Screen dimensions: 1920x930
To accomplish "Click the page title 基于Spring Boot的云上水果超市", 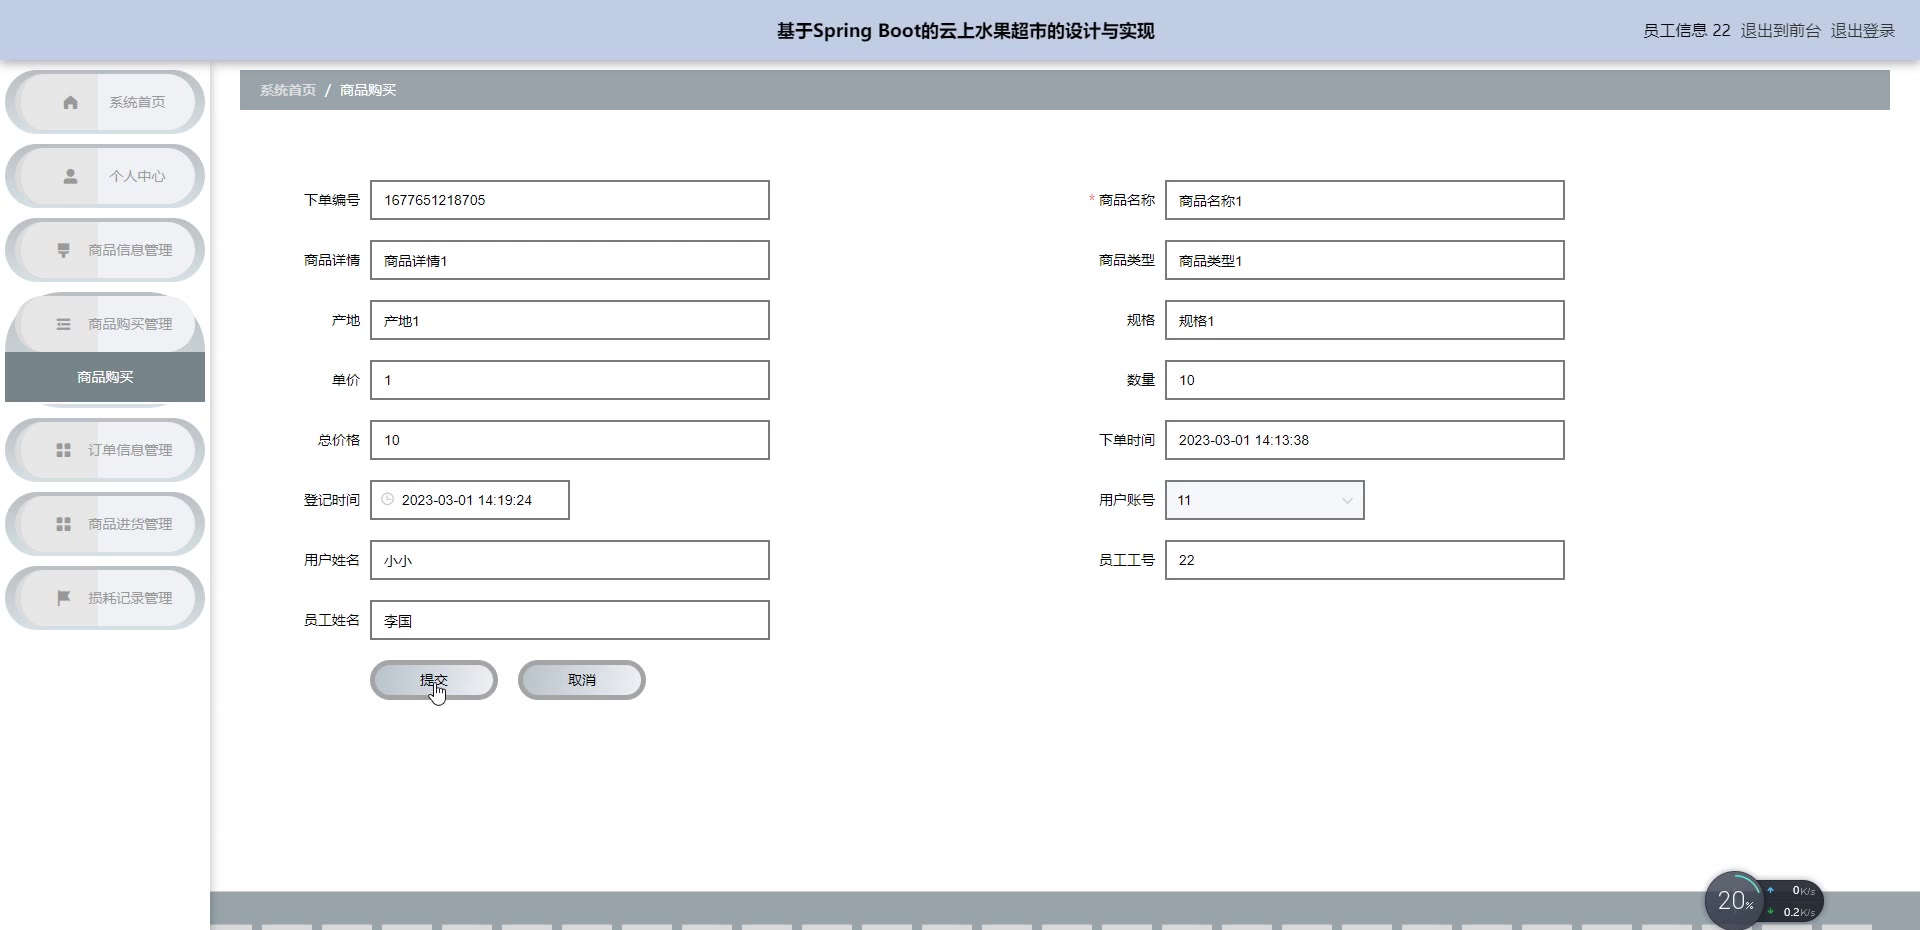I will pyautogui.click(x=965, y=31).
